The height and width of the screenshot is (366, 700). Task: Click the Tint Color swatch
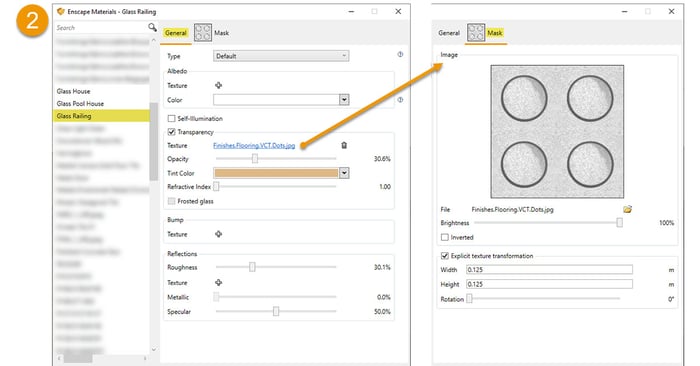pyautogui.click(x=276, y=173)
